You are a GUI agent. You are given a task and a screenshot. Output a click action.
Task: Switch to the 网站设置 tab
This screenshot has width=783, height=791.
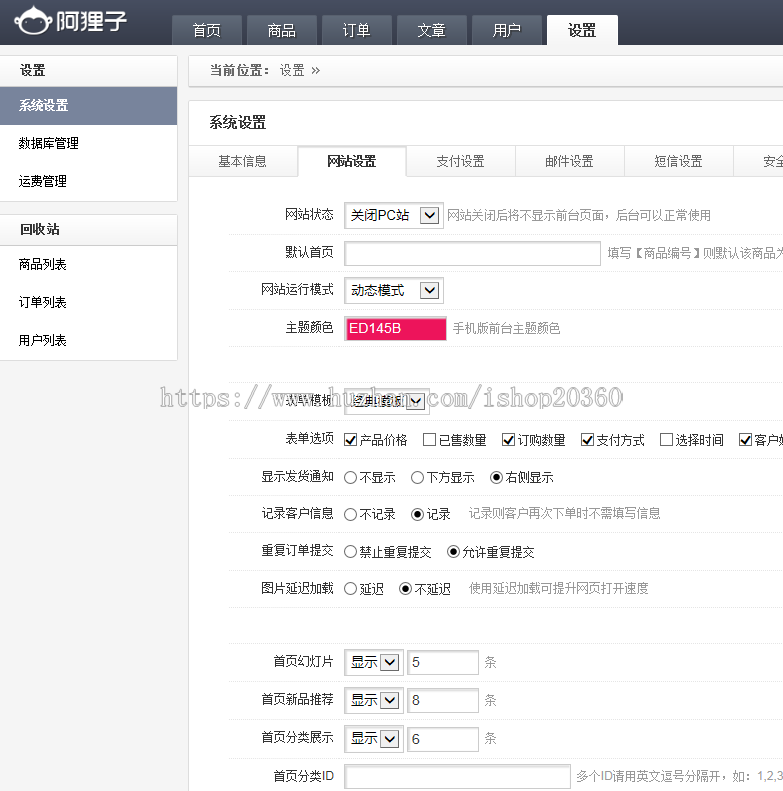pyautogui.click(x=352, y=161)
